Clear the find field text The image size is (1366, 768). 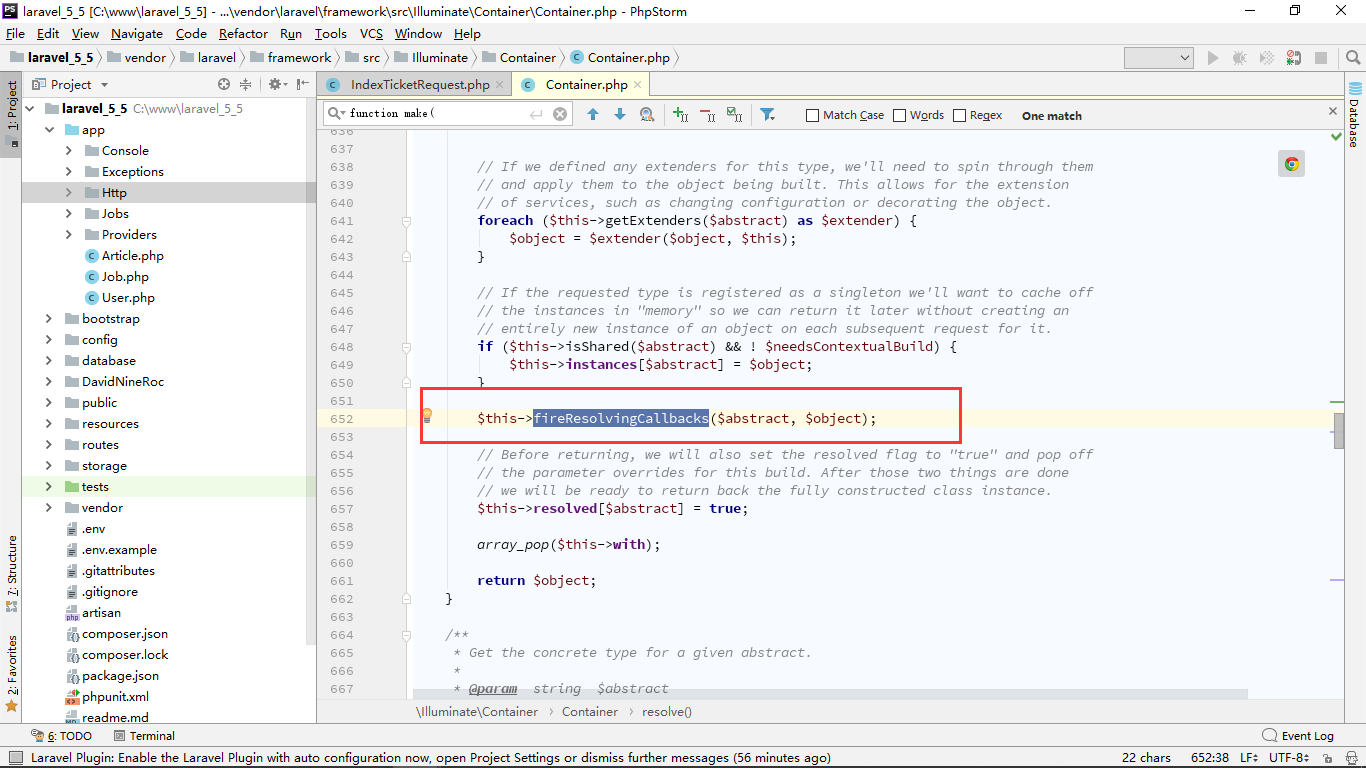click(x=560, y=114)
